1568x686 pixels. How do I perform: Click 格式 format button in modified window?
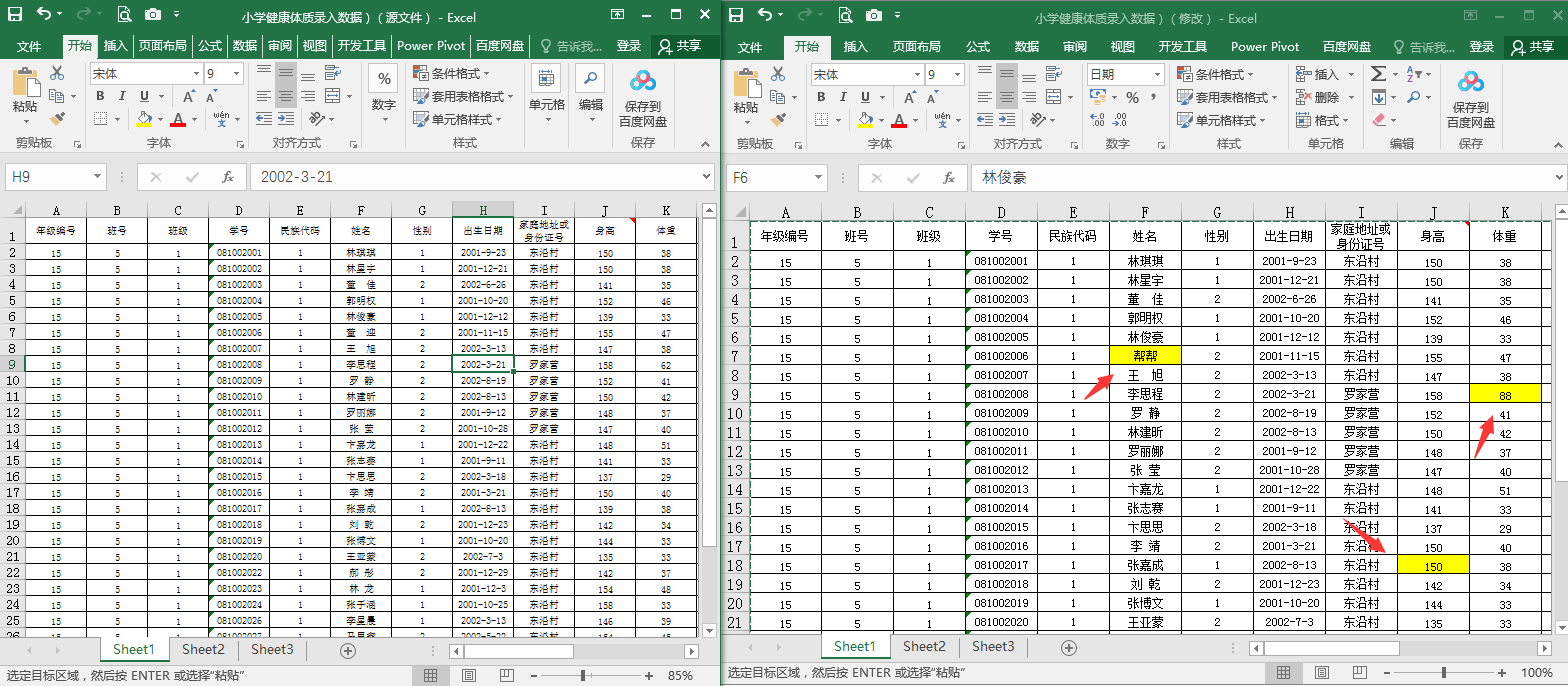1322,121
